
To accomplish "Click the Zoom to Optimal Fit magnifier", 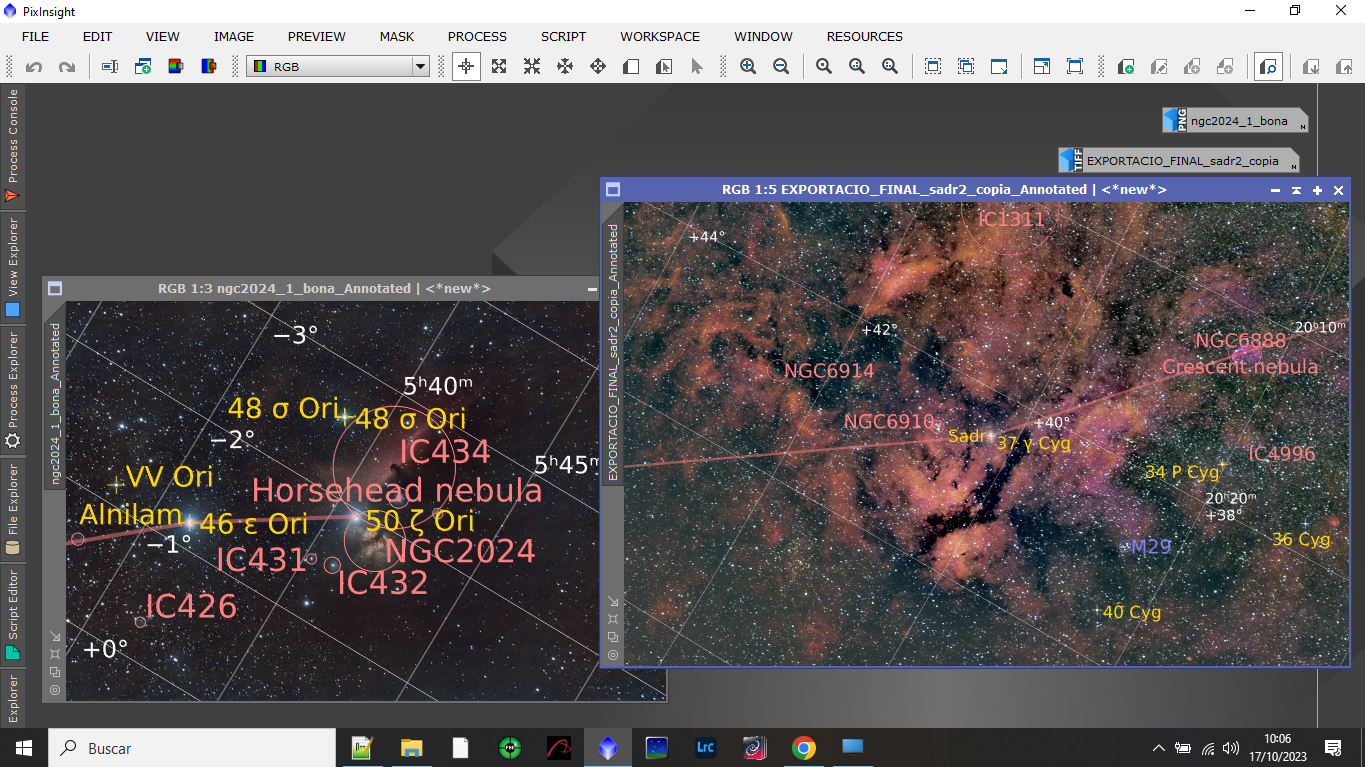I will pyautogui.click(x=890, y=67).
